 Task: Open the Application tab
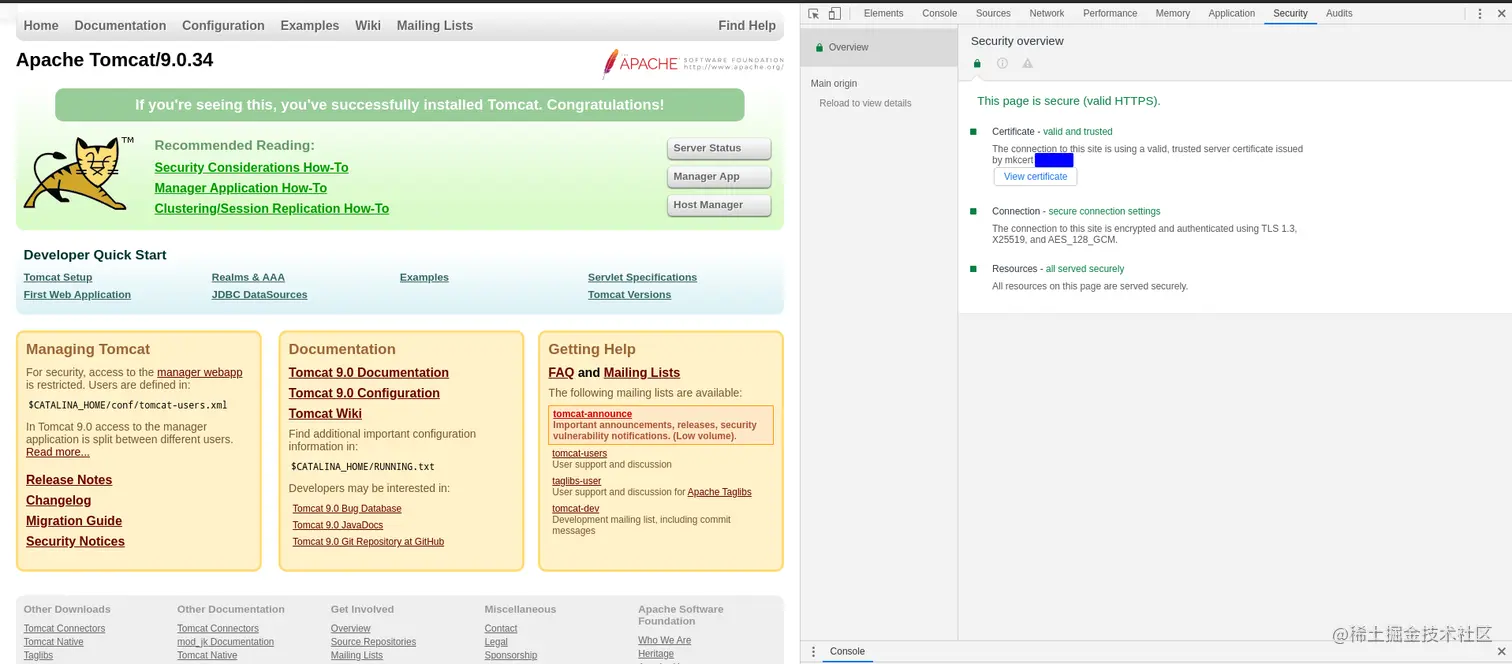[x=1231, y=13]
